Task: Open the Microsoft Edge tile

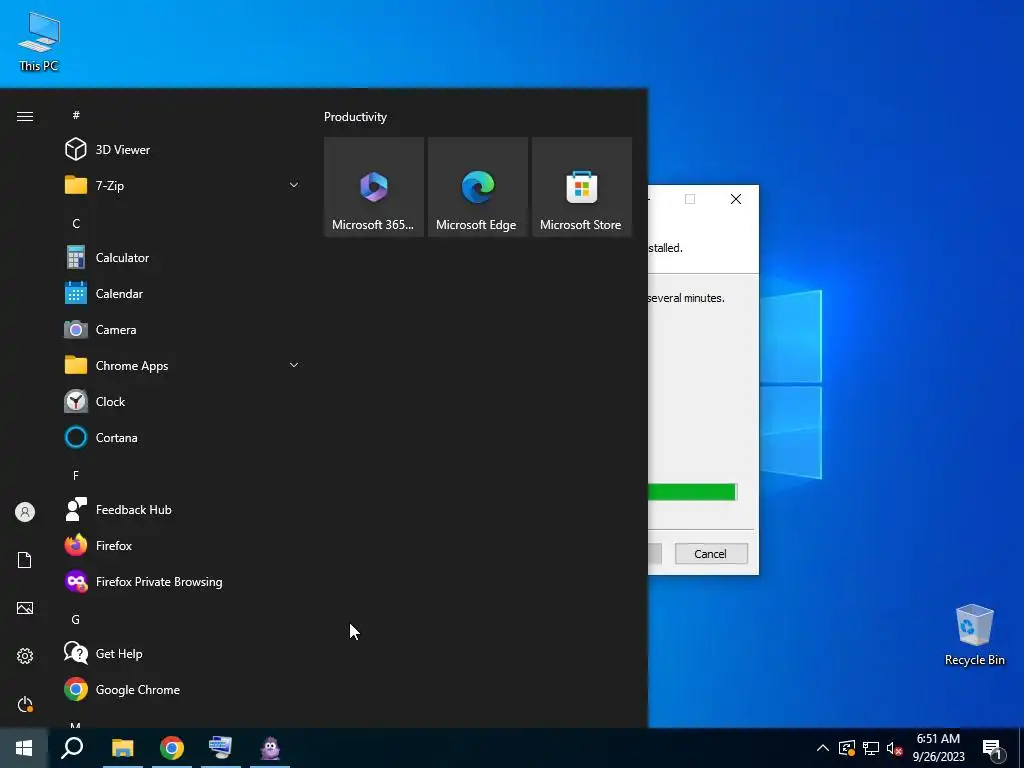Action: (477, 187)
